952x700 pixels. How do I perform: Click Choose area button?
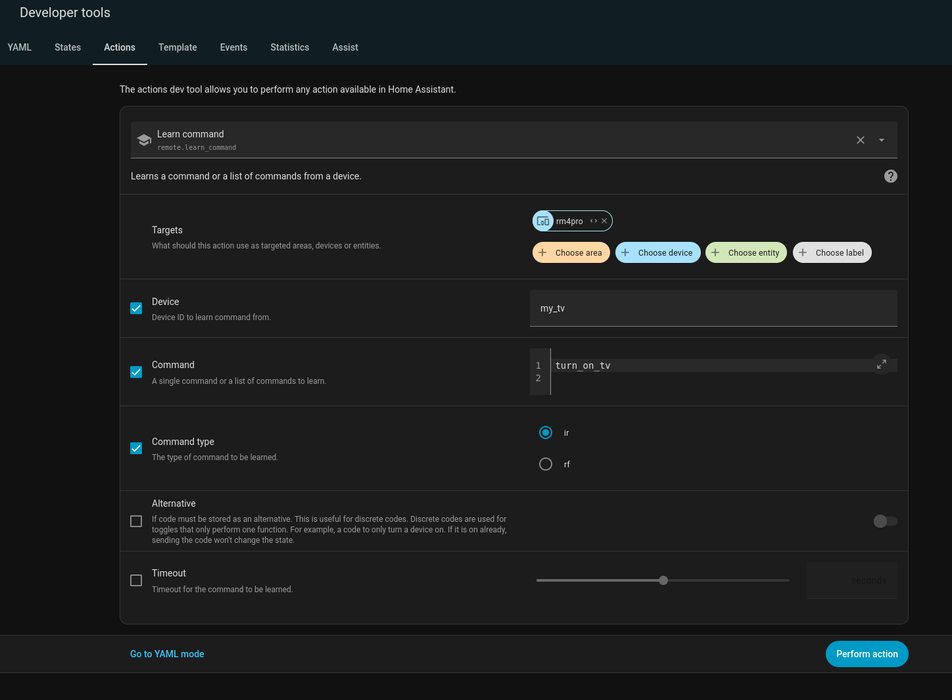(x=571, y=253)
